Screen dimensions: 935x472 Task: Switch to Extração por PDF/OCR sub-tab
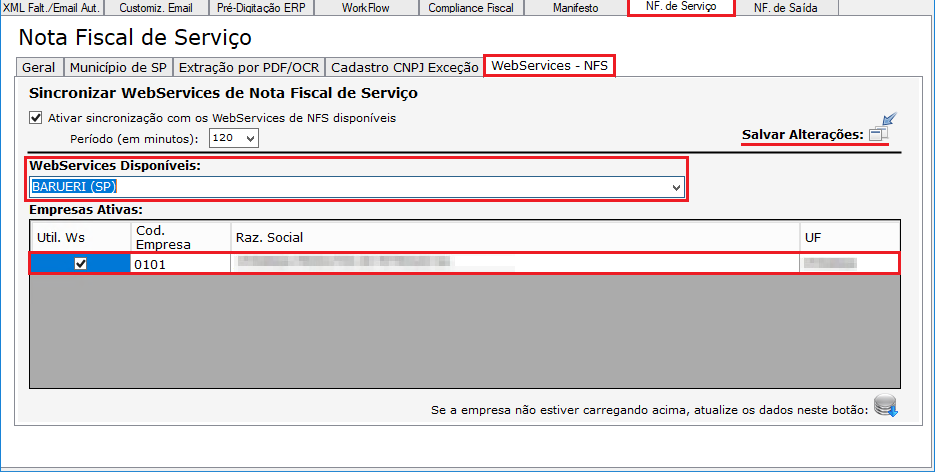point(249,68)
